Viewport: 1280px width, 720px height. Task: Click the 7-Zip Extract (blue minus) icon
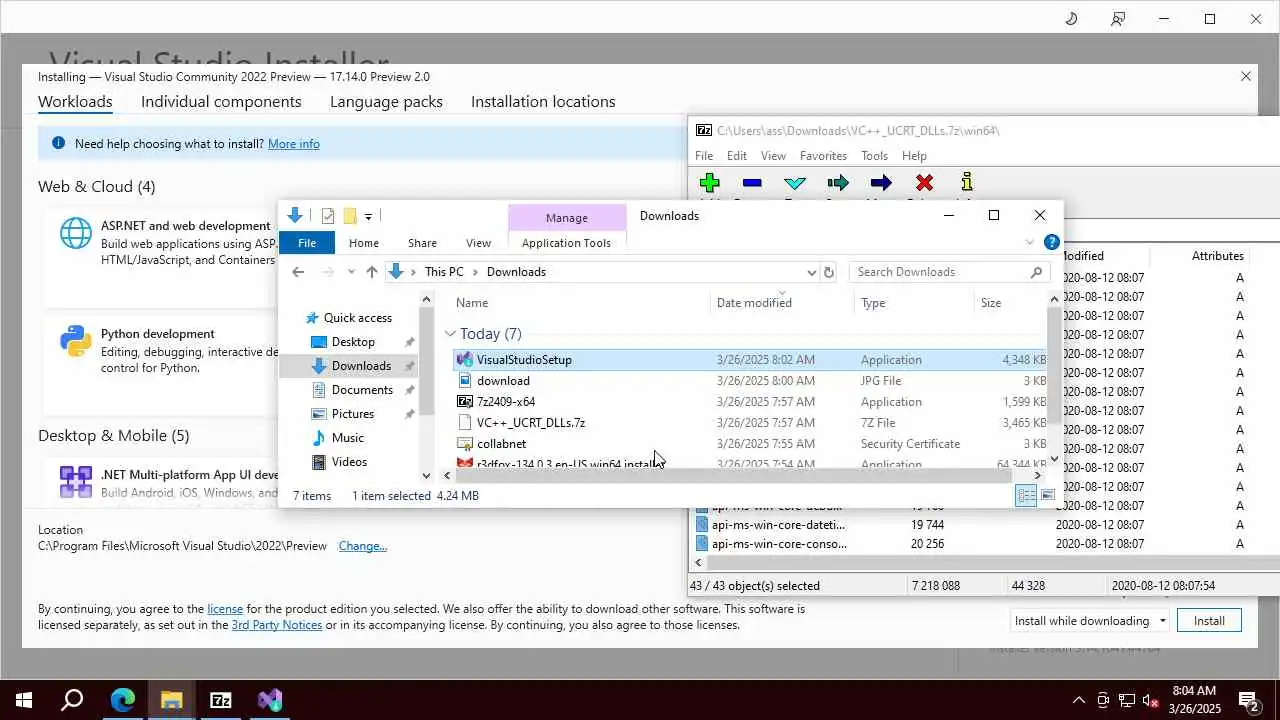752,183
